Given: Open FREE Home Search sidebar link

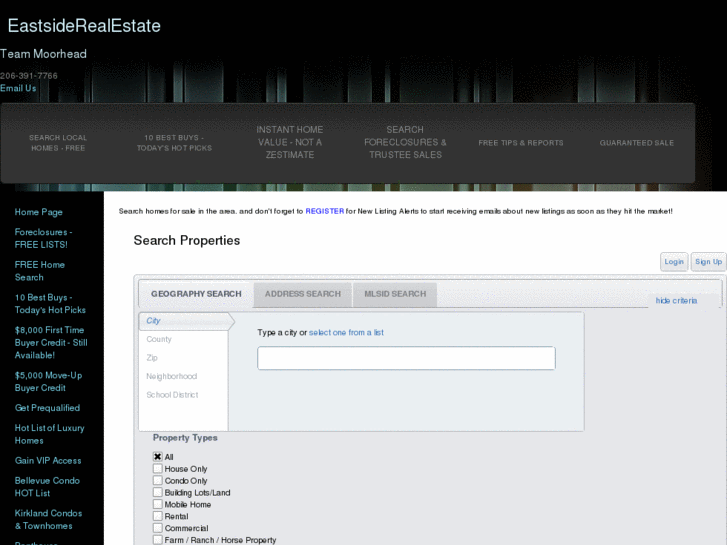Looking at the screenshot, I should point(40,271).
